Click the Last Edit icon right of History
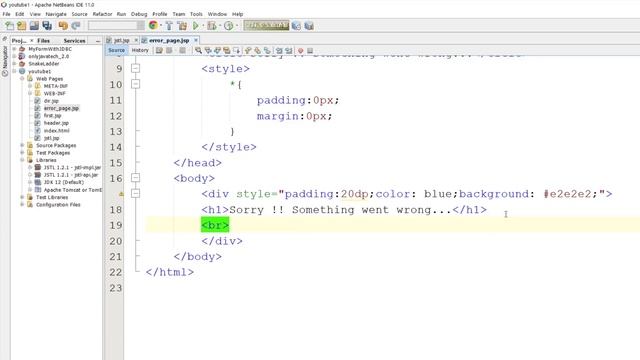 (x=159, y=50)
